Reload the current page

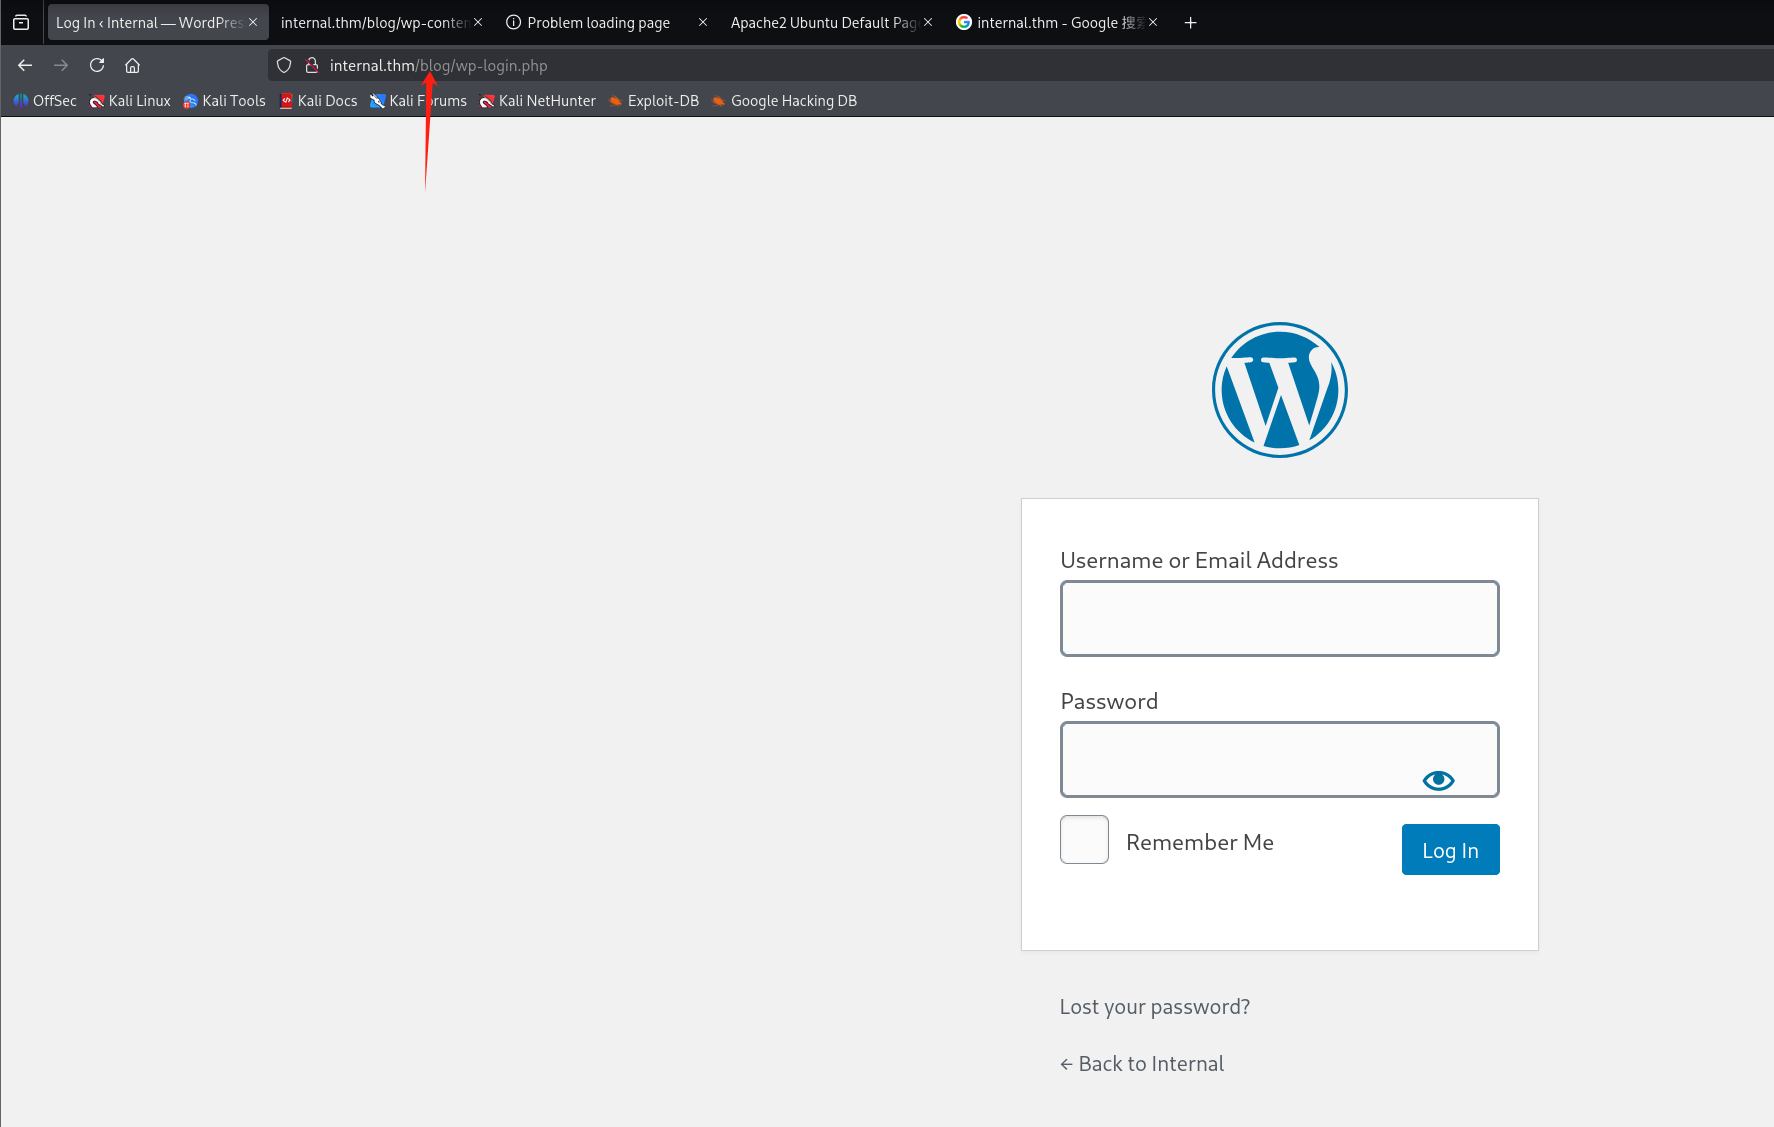click(x=97, y=65)
